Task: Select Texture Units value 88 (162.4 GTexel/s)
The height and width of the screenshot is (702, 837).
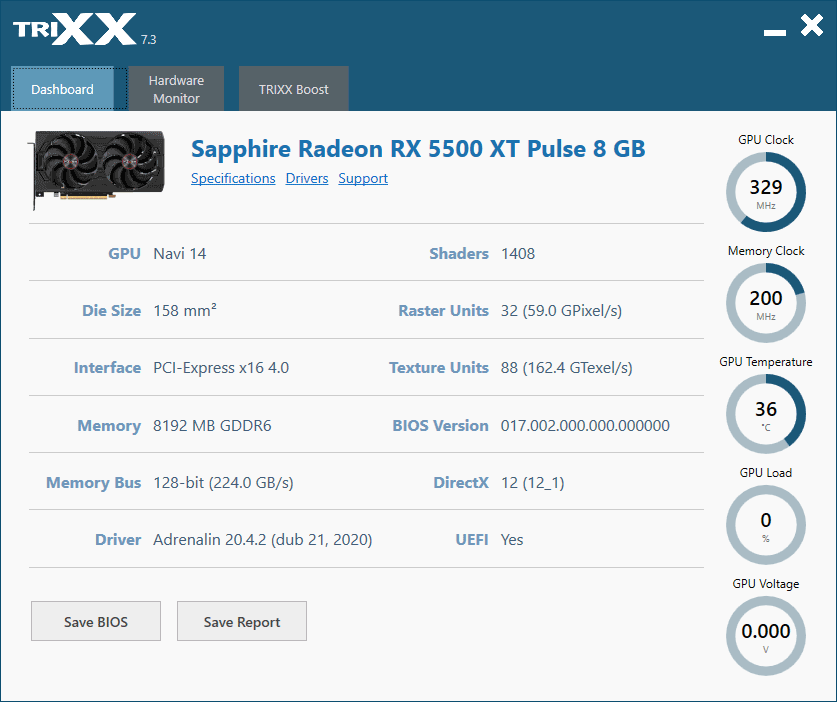Action: coord(567,368)
